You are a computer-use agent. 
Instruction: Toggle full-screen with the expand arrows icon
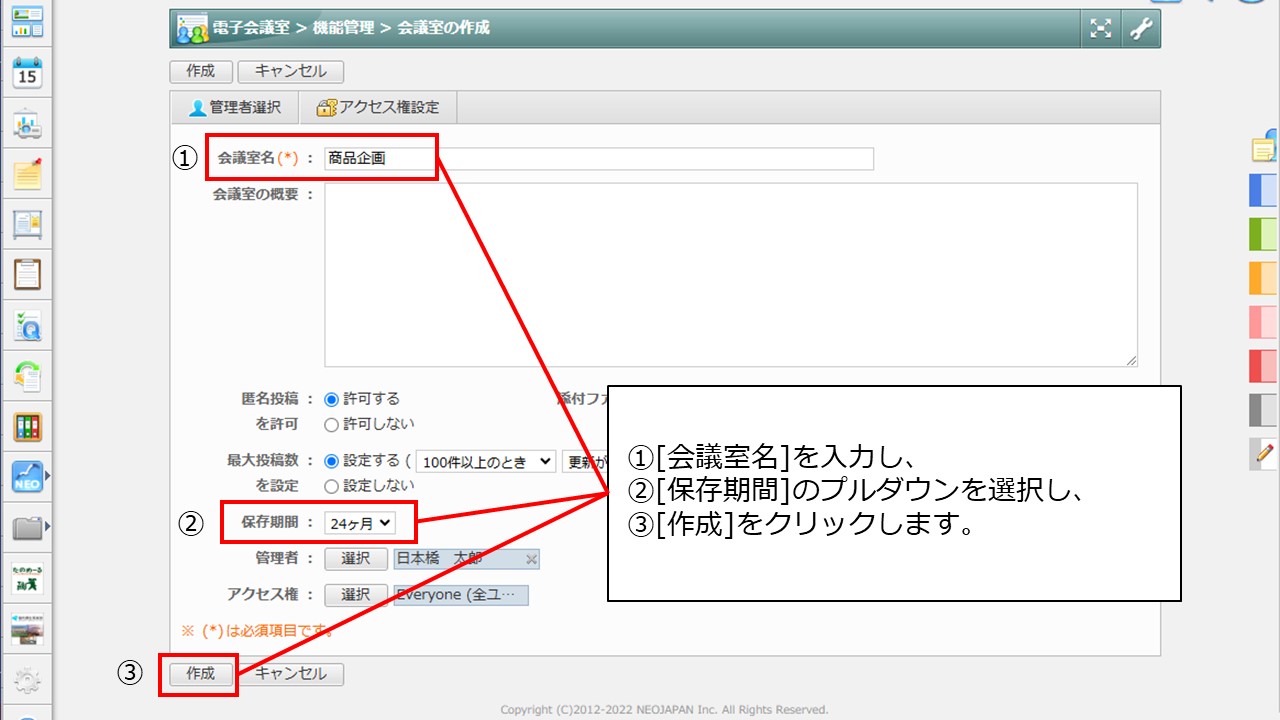(1101, 29)
